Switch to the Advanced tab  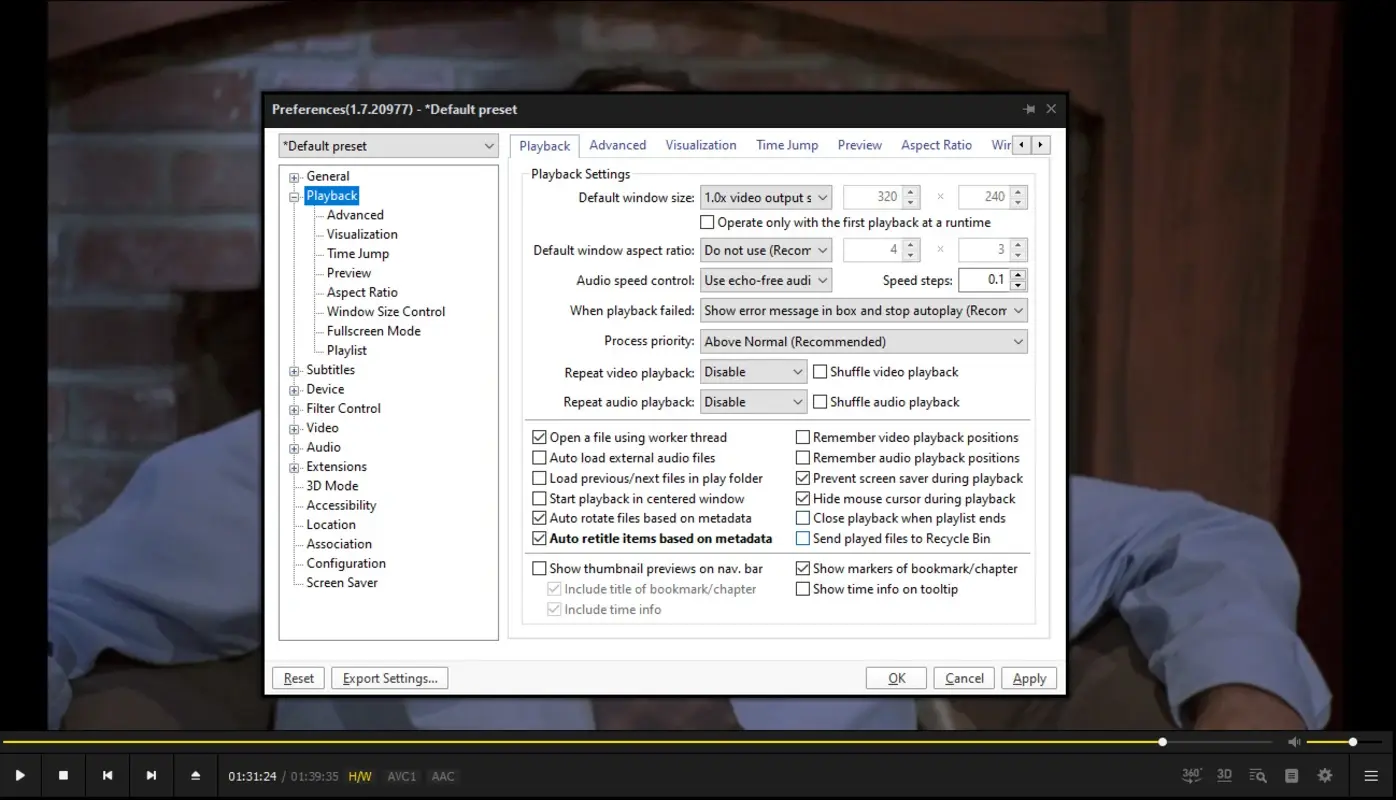coord(617,145)
